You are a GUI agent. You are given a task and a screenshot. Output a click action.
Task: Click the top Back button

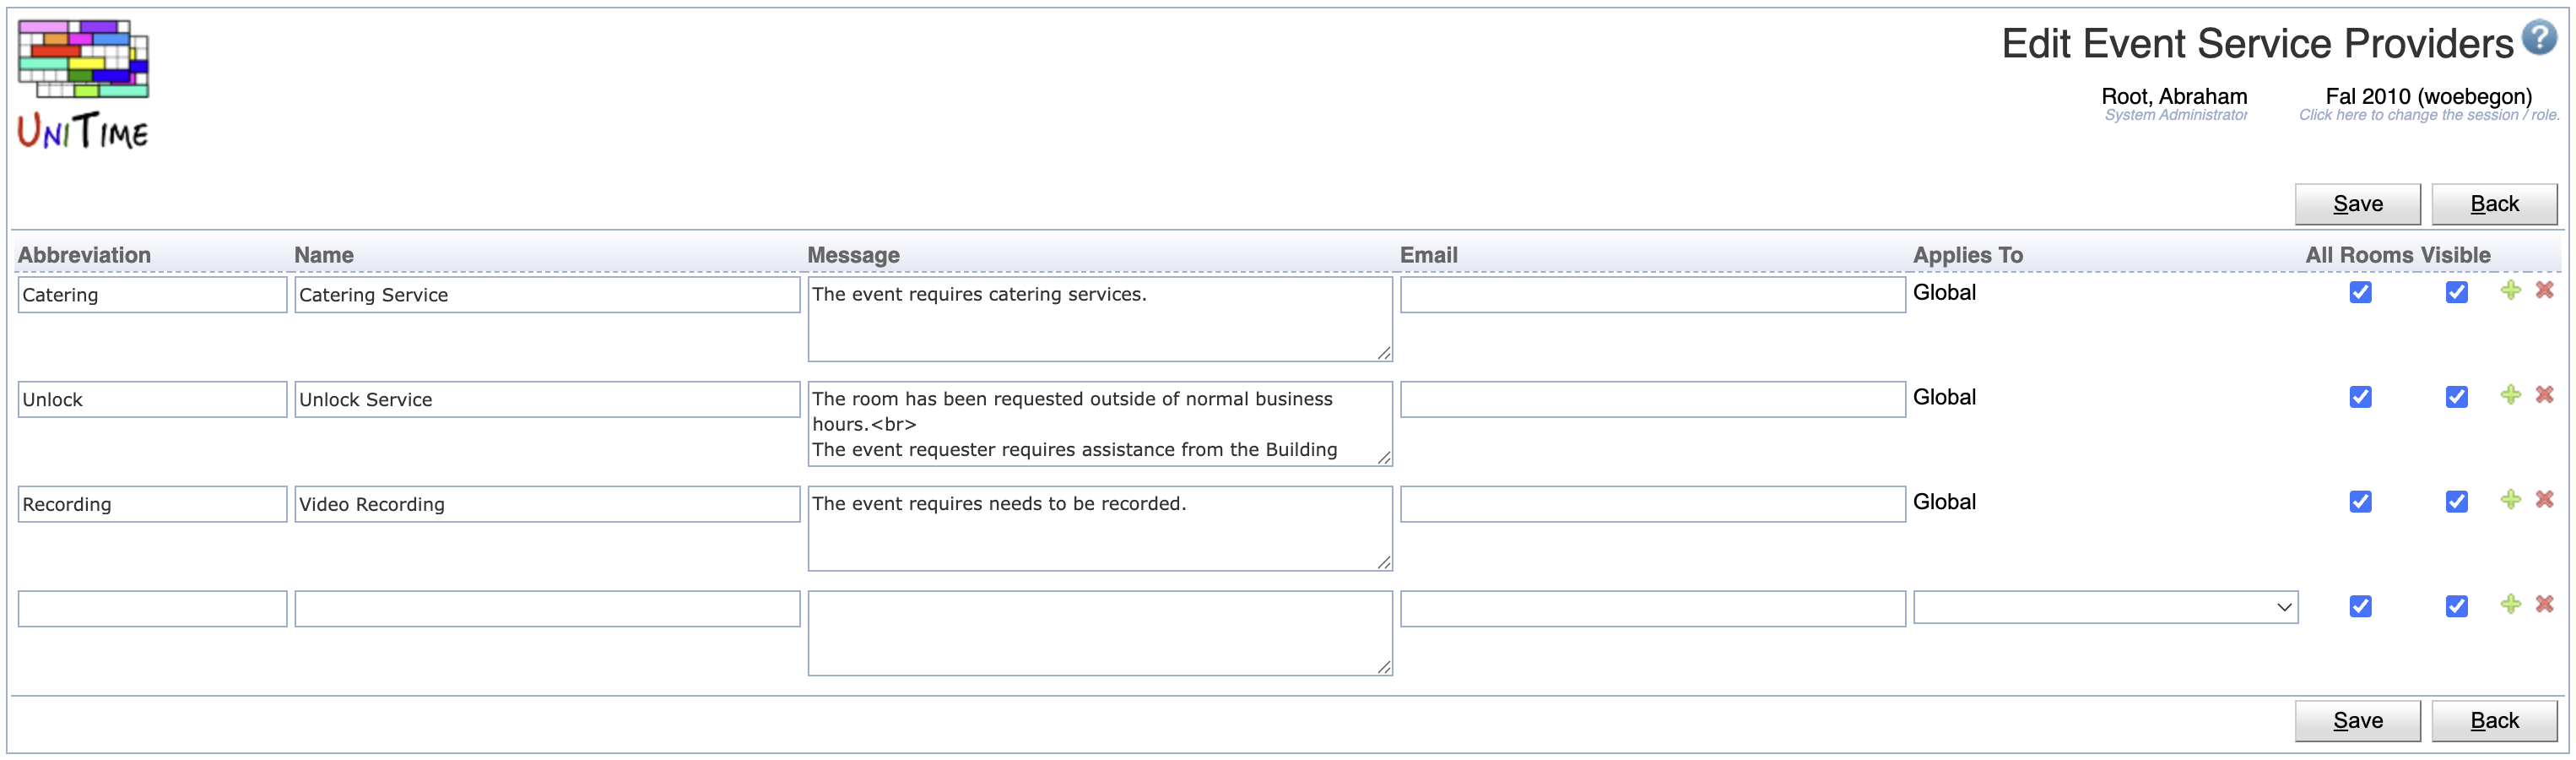2494,204
